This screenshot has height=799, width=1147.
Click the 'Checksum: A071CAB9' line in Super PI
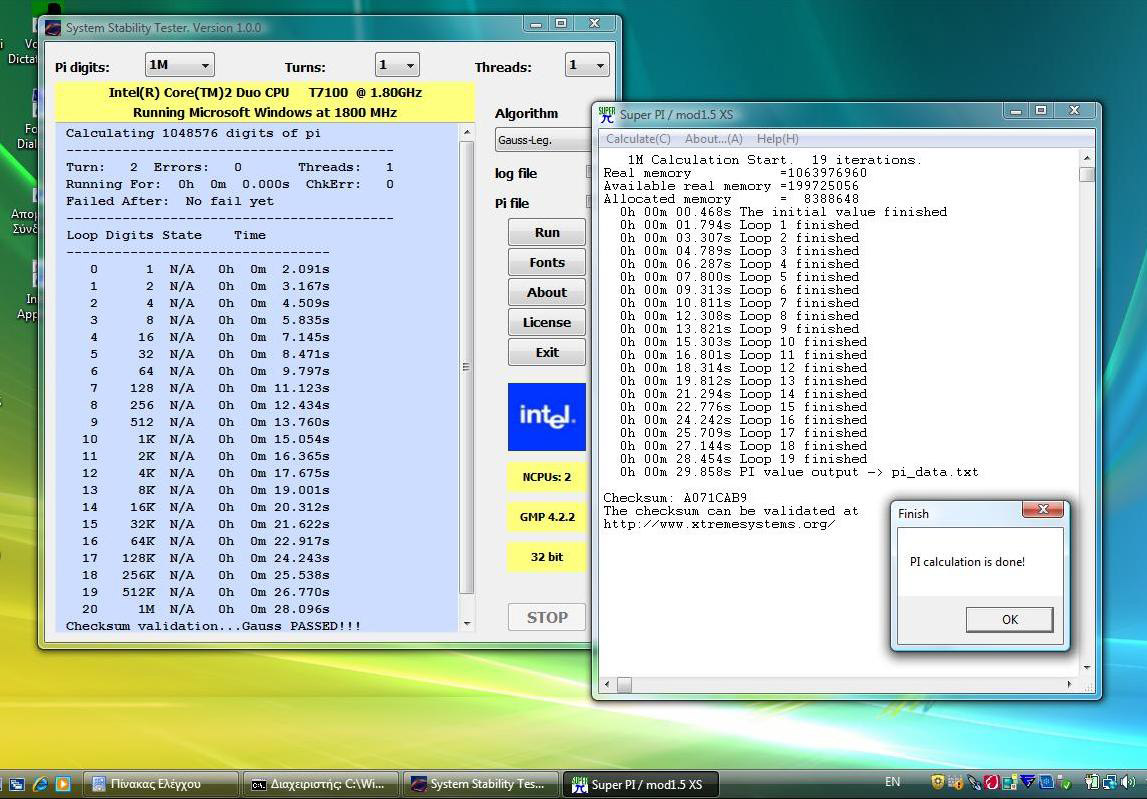[x=675, y=498]
